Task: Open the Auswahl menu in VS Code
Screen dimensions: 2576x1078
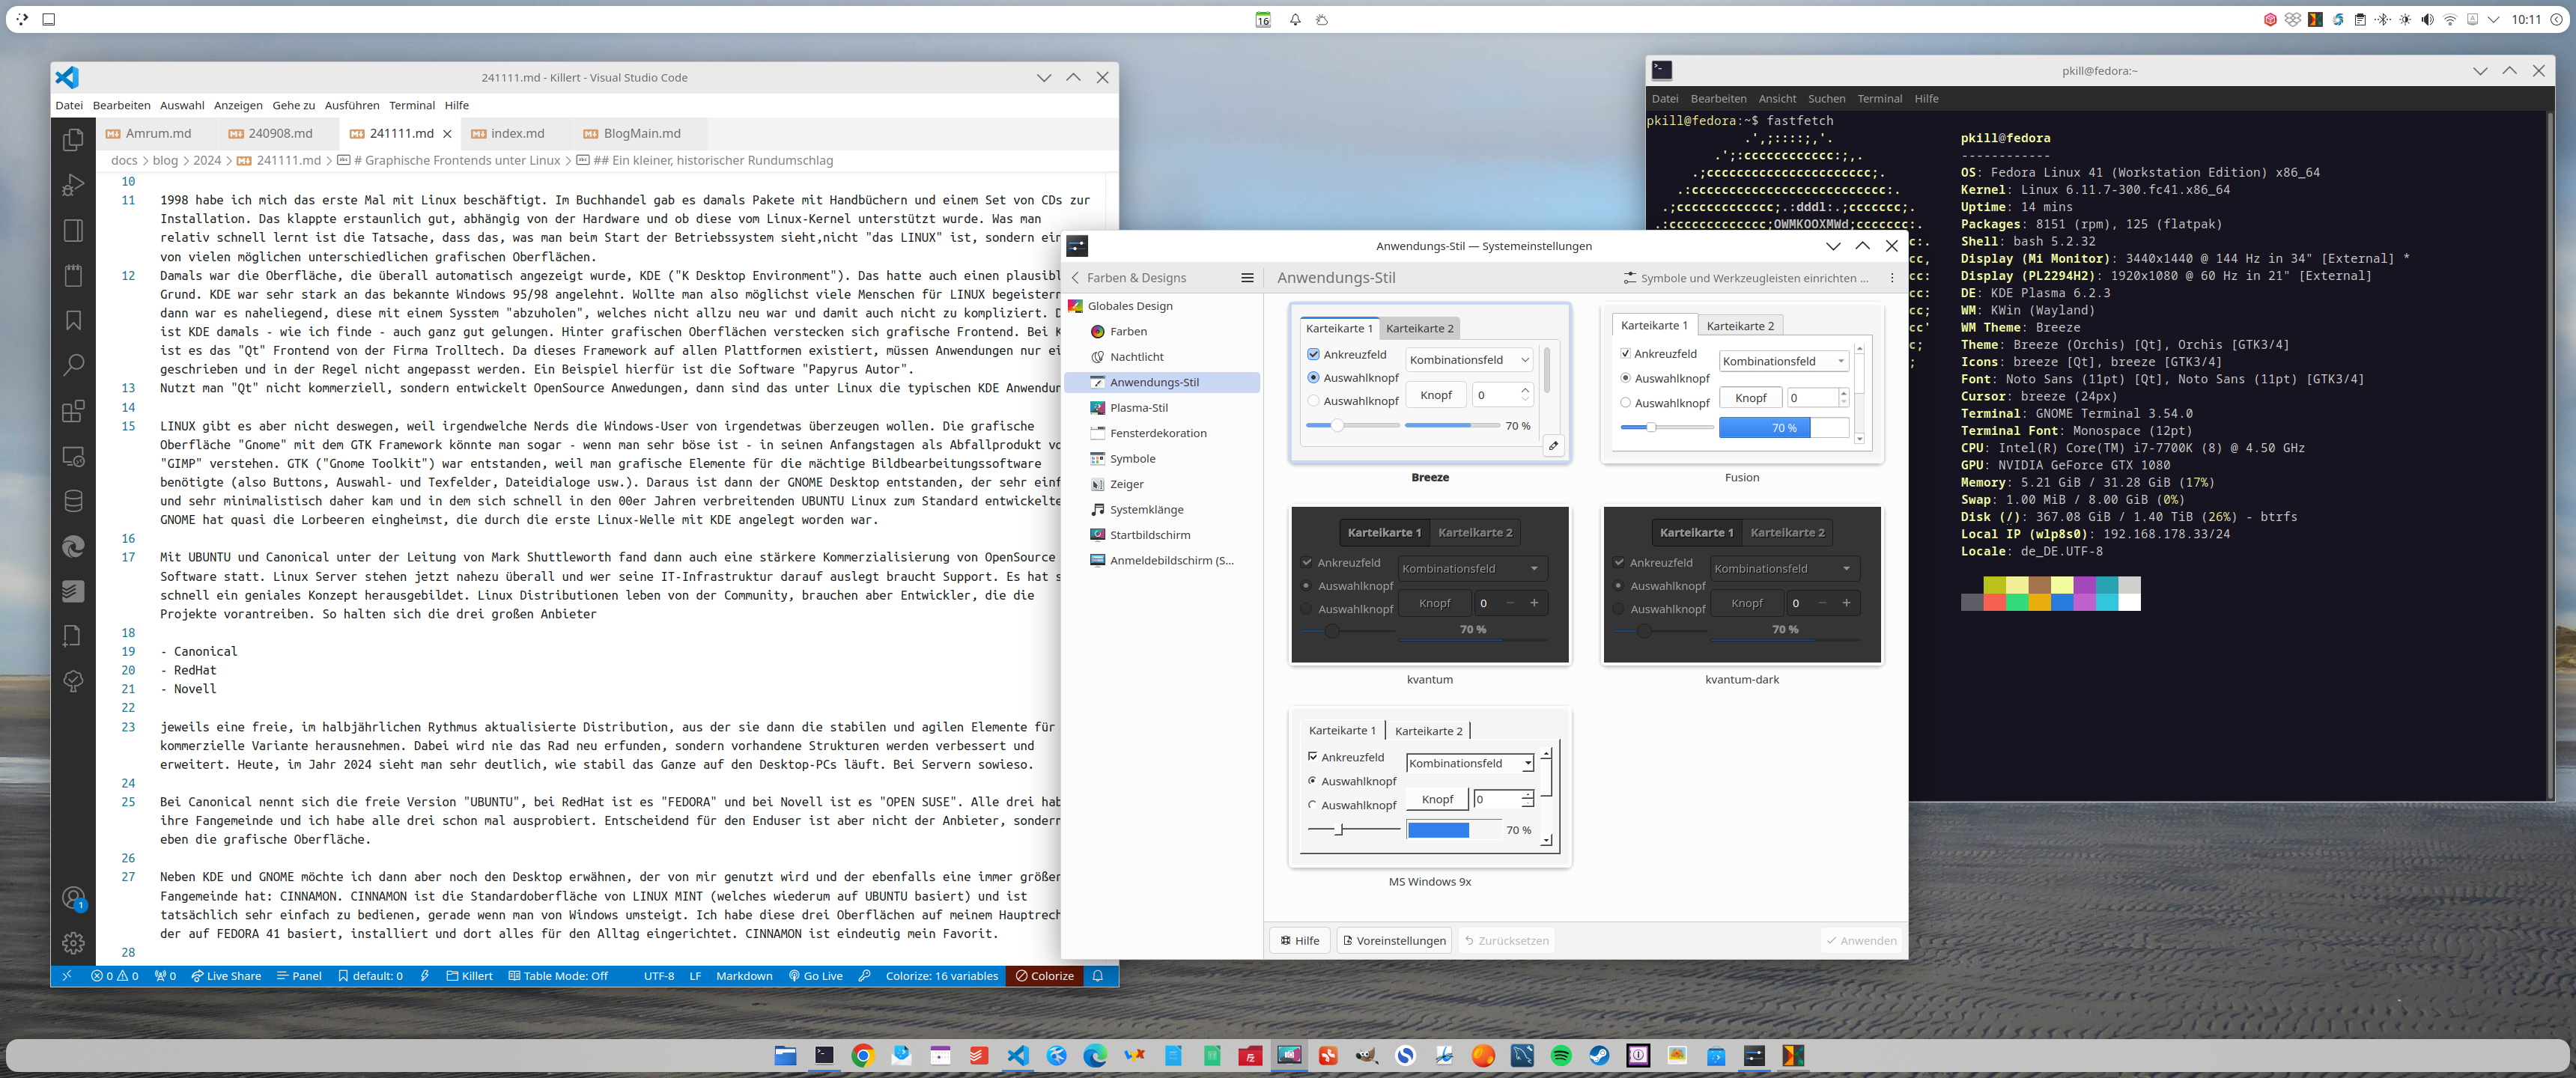Action: click(x=182, y=105)
